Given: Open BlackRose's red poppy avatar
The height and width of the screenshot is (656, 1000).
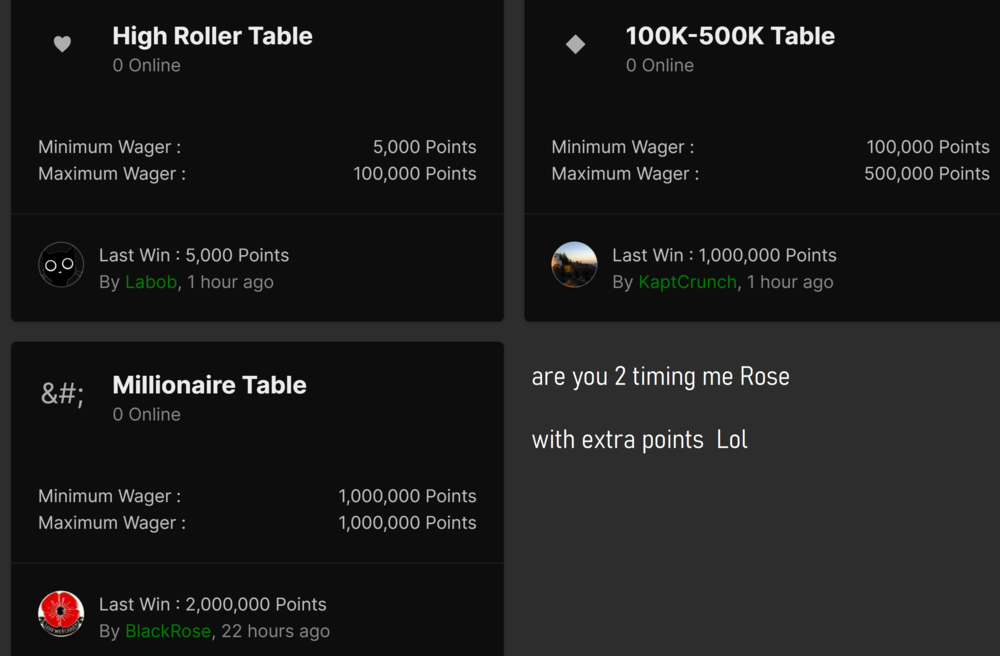Looking at the screenshot, I should pyautogui.click(x=61, y=614).
